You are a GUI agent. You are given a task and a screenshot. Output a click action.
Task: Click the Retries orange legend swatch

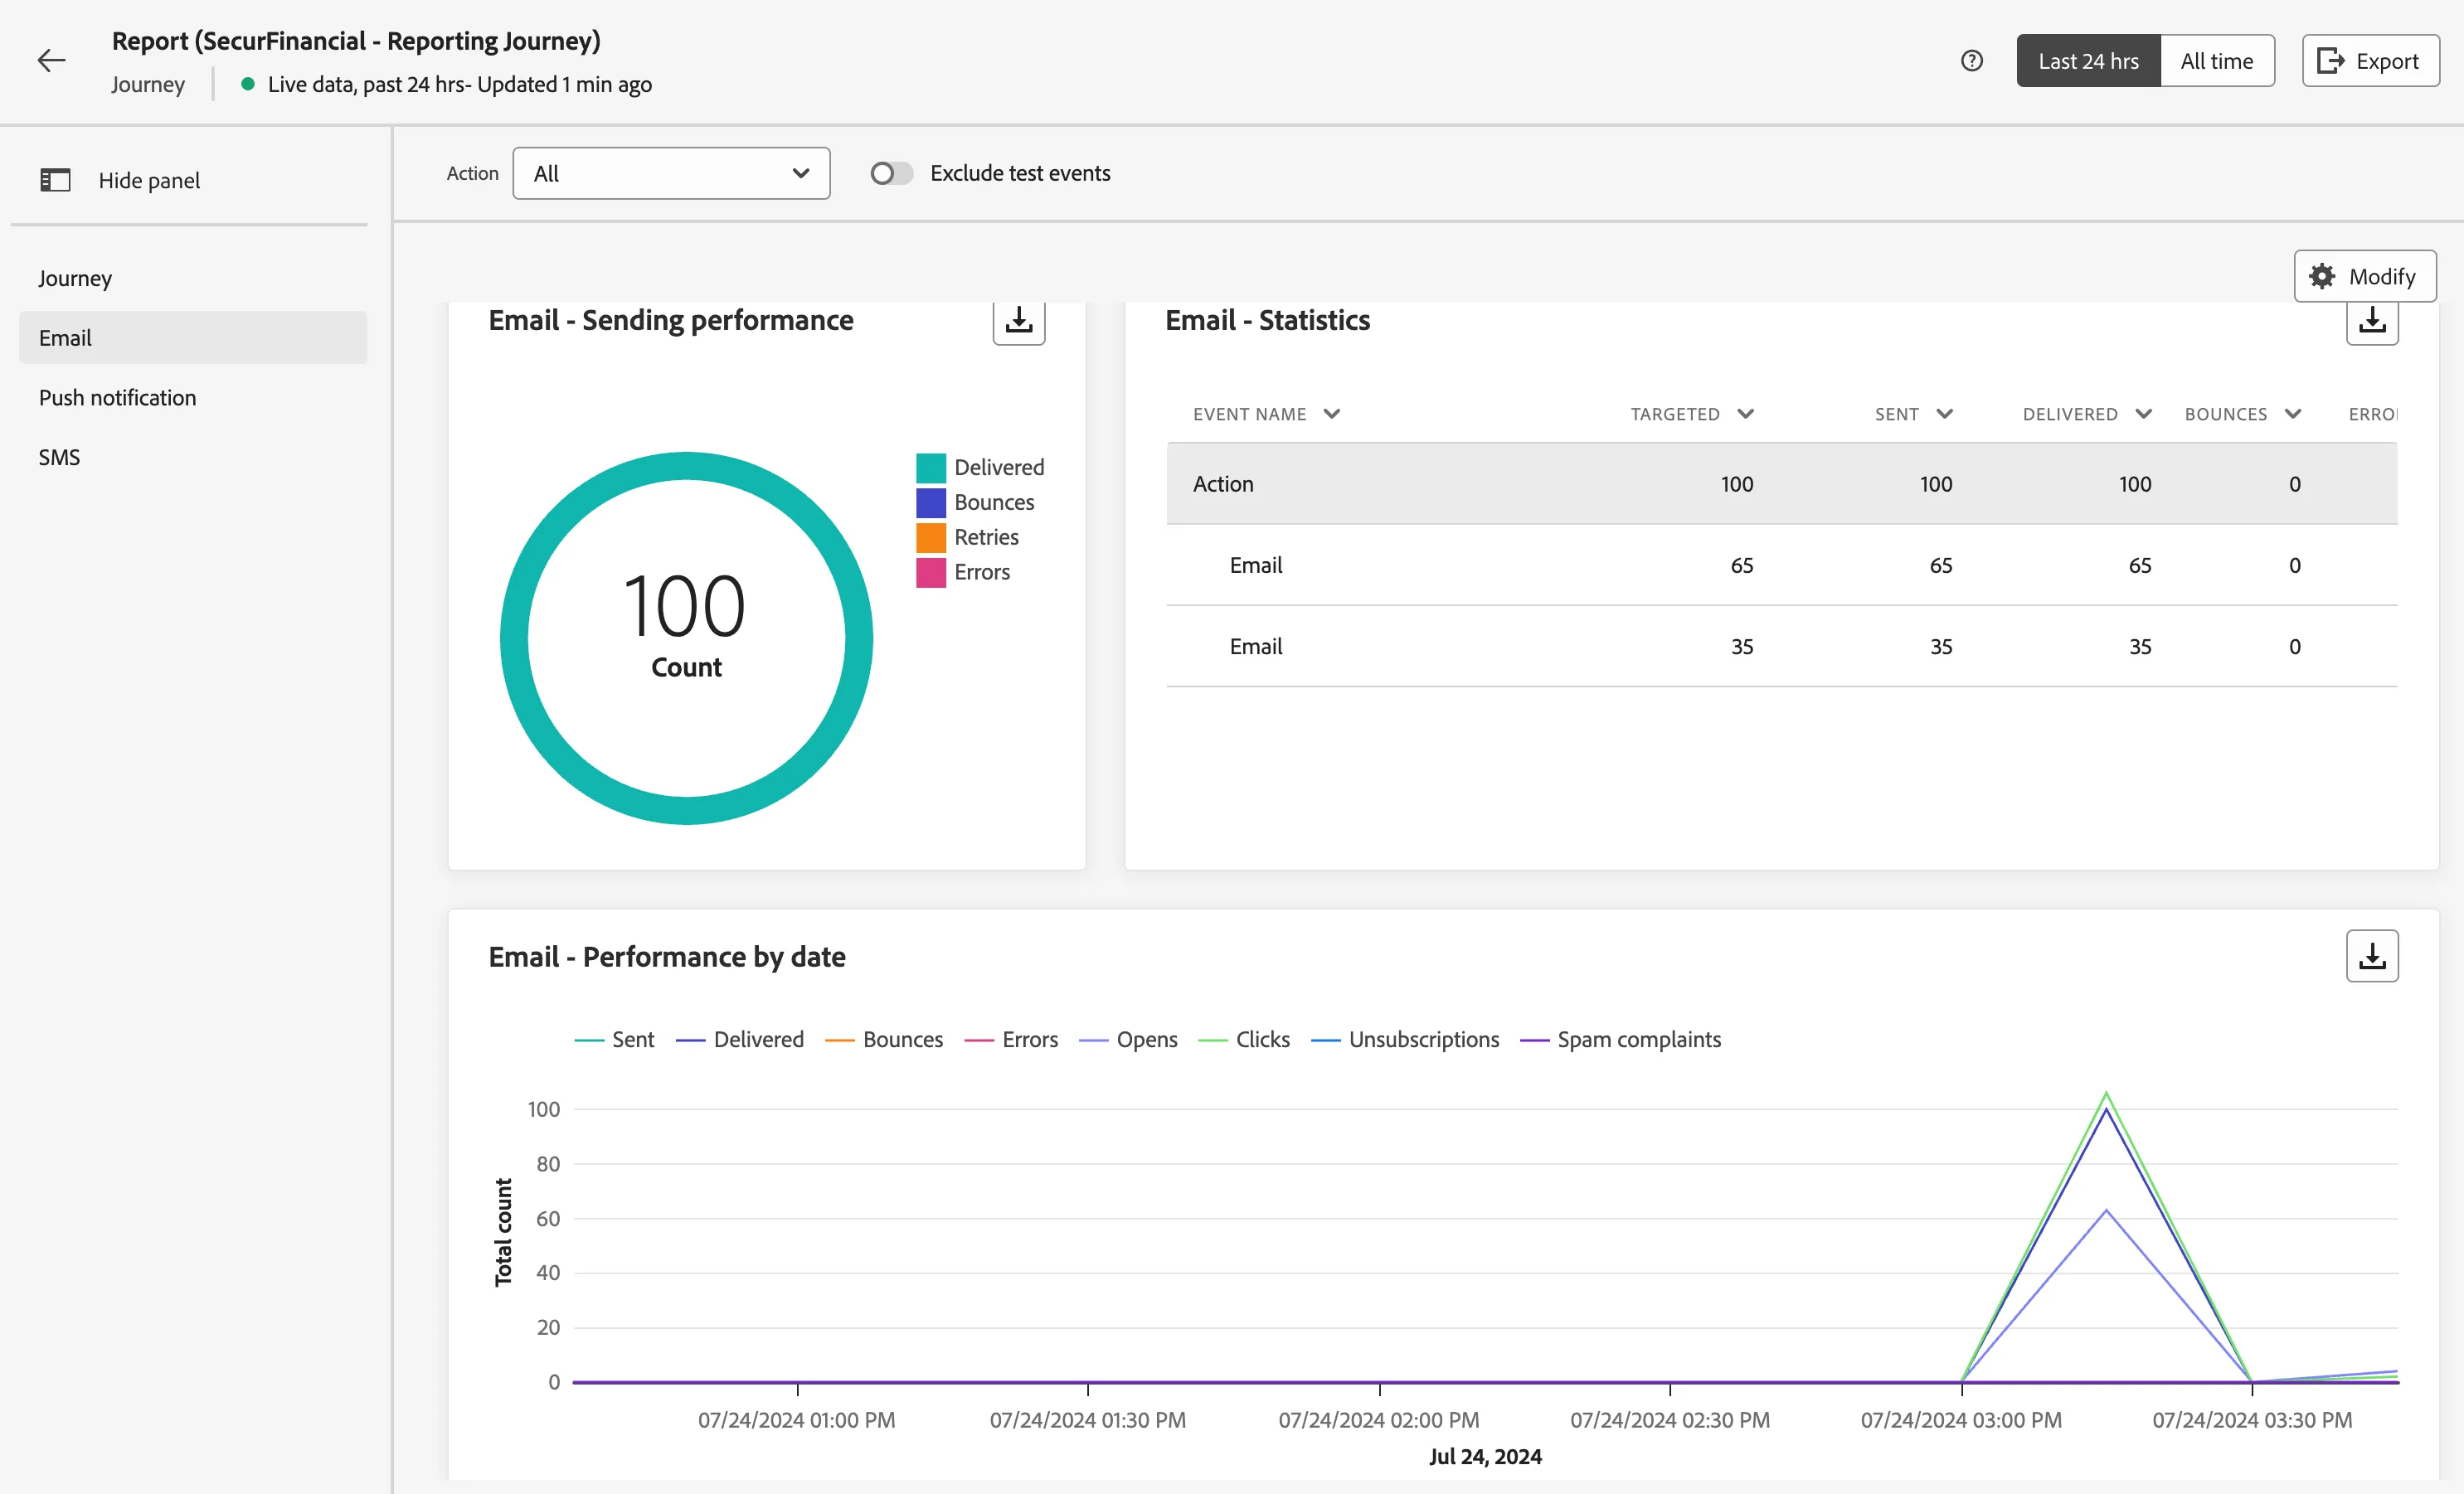930,538
